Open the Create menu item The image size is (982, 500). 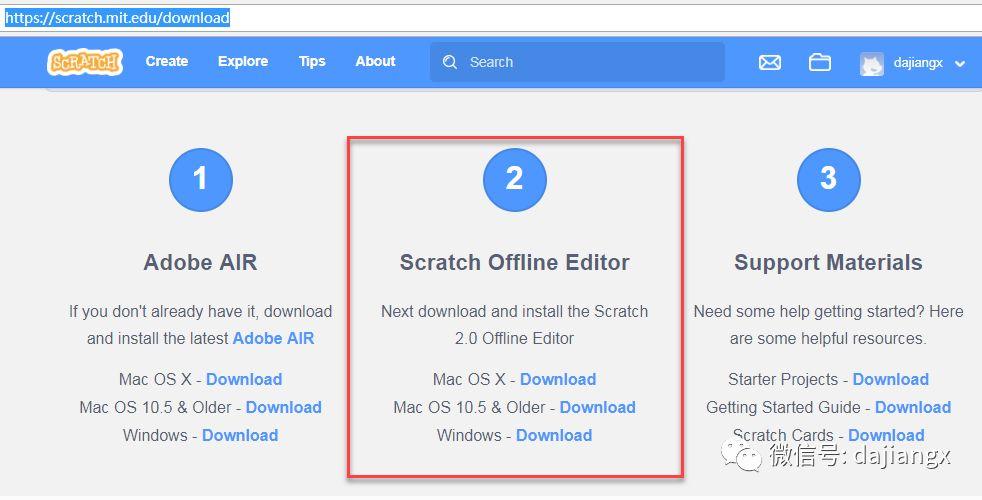(167, 61)
